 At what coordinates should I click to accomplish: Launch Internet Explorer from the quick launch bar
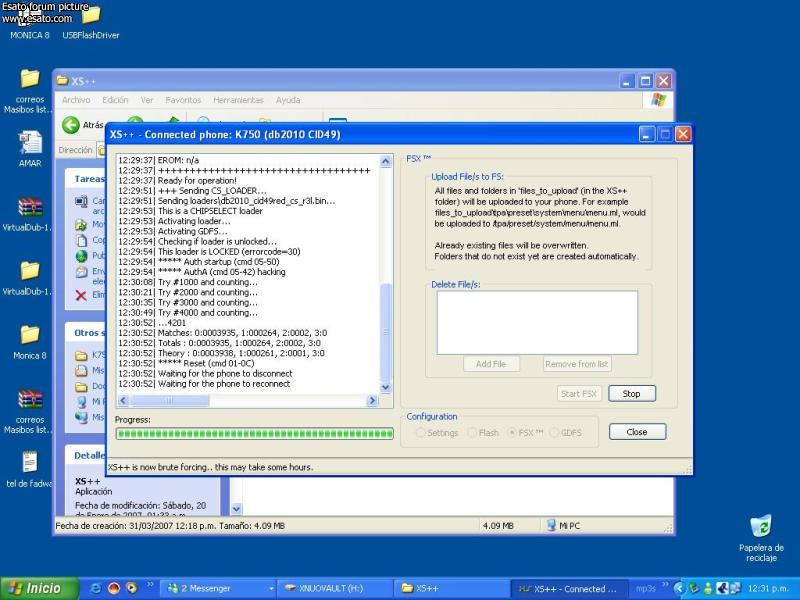tap(95, 588)
